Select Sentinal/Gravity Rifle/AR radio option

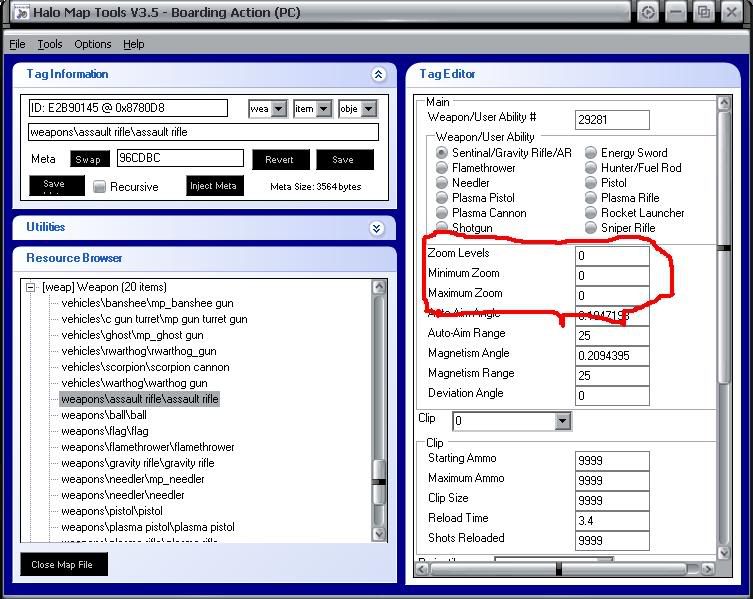coord(441,153)
